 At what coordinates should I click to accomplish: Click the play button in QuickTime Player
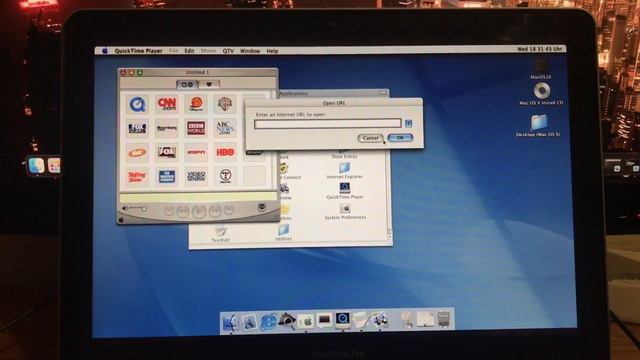(x=199, y=211)
